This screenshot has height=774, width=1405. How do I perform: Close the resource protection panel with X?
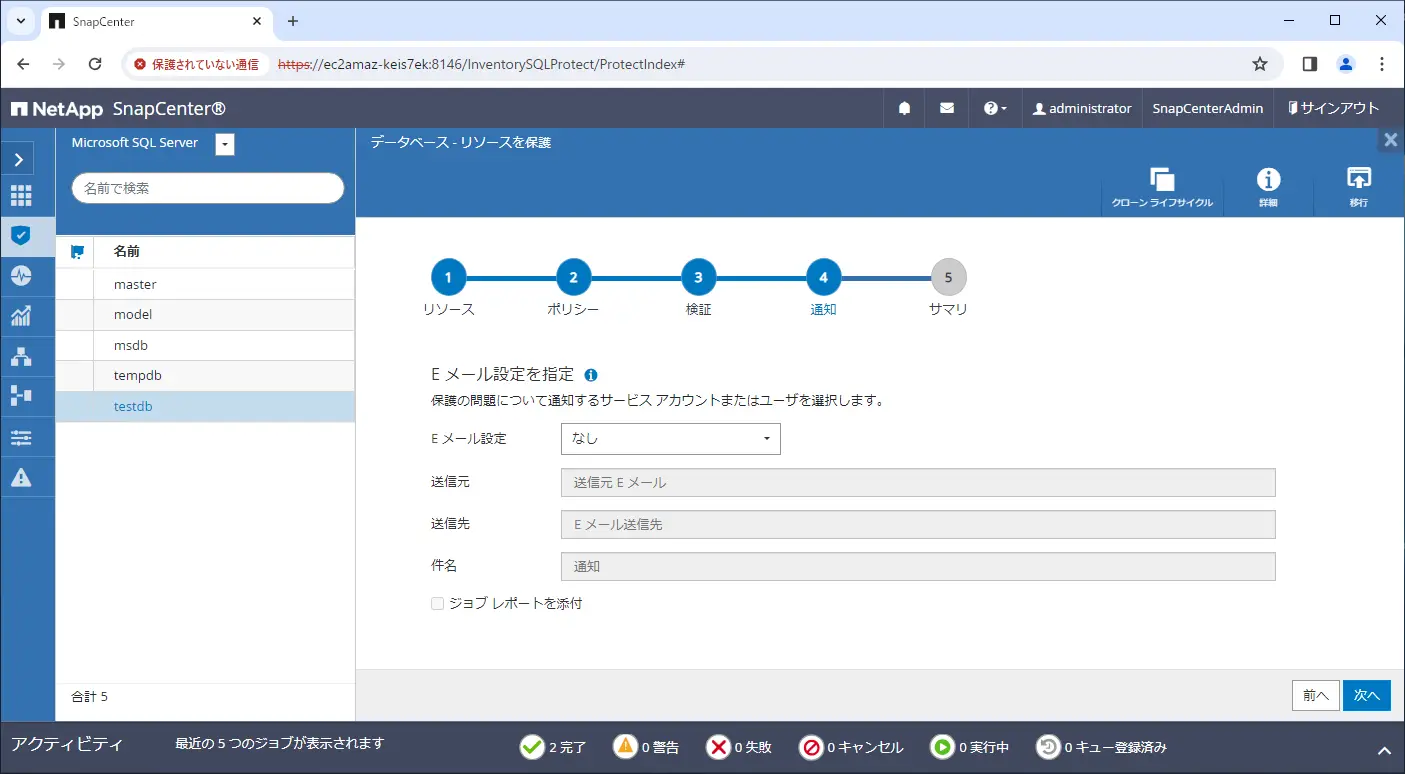[1390, 141]
